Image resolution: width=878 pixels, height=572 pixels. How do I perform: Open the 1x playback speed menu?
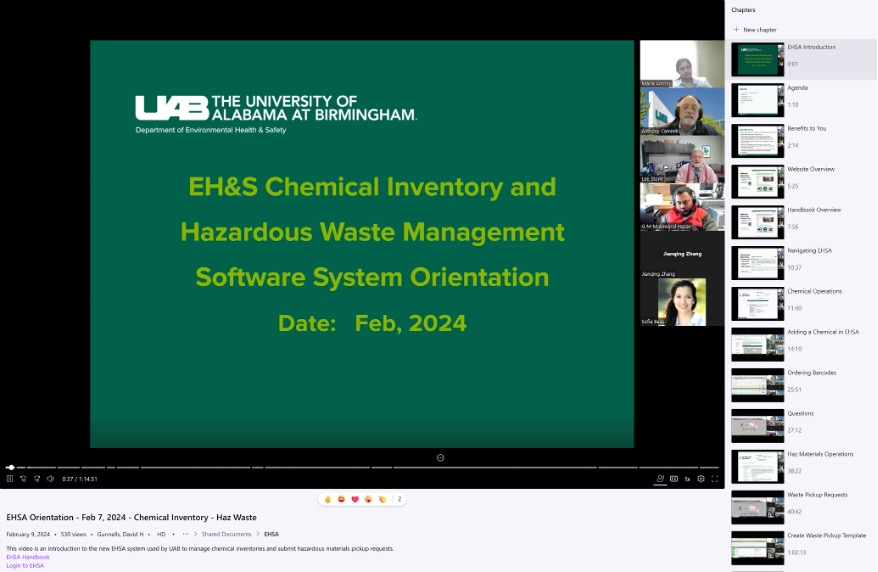coord(687,479)
